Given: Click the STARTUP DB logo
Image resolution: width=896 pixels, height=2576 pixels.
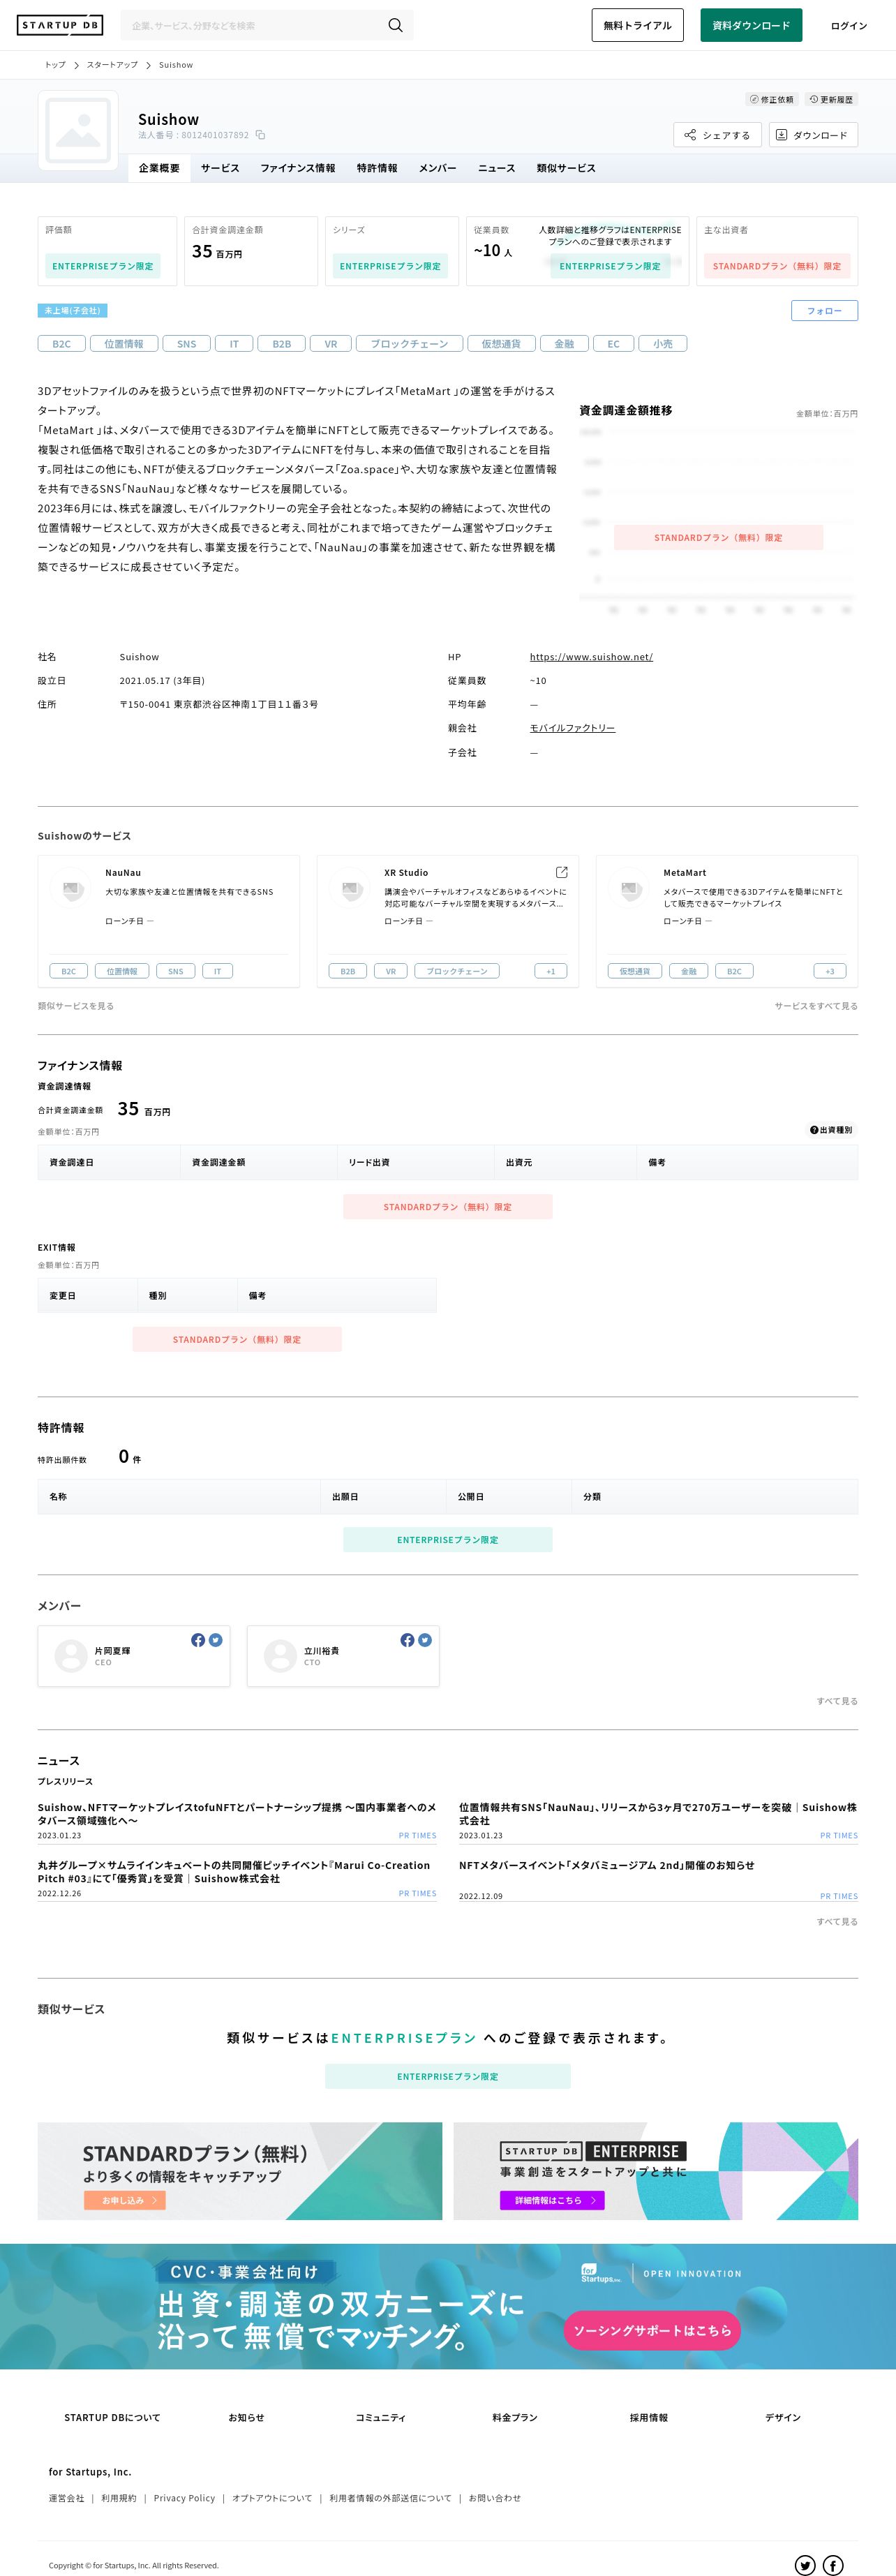Looking at the screenshot, I should pyautogui.click(x=60, y=25).
